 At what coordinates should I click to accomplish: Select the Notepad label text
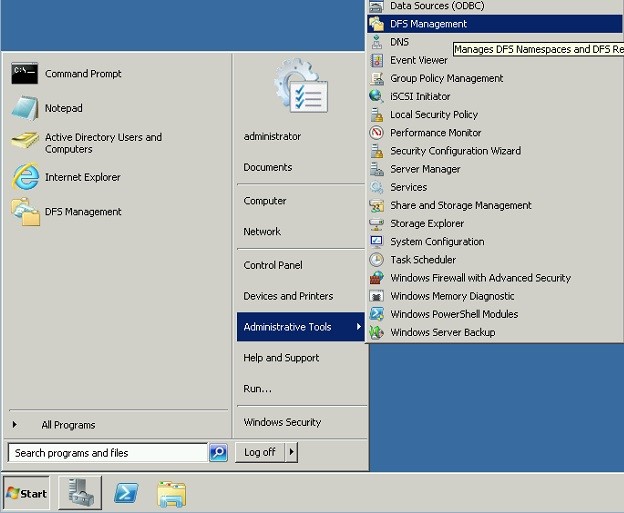64,108
